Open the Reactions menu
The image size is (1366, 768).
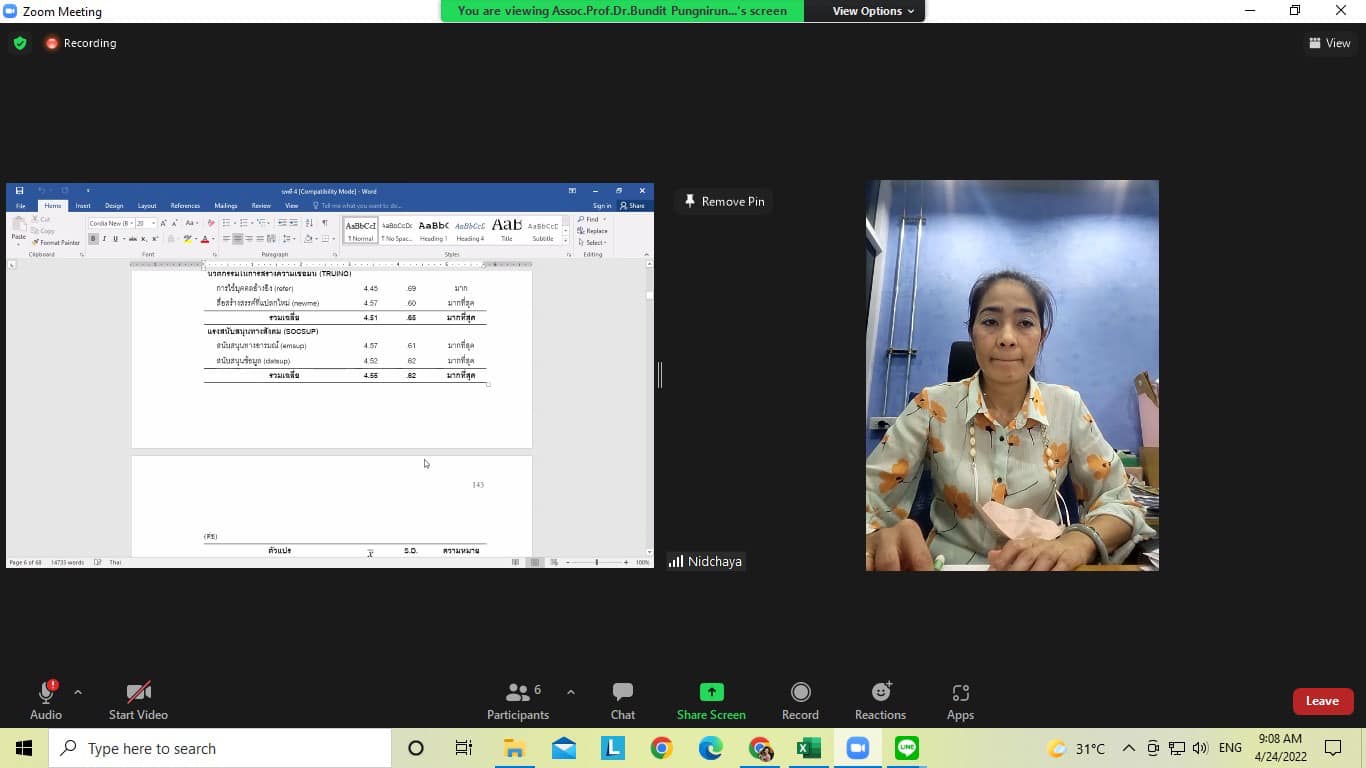click(x=880, y=701)
